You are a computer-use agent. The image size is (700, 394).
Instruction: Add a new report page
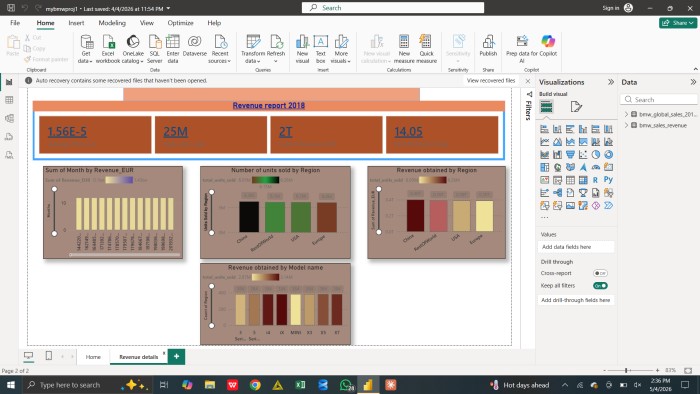tap(176, 356)
